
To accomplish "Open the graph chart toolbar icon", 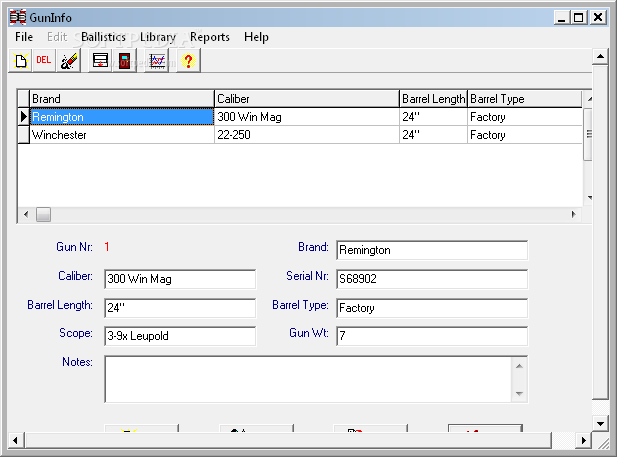I will pyautogui.click(x=157, y=61).
